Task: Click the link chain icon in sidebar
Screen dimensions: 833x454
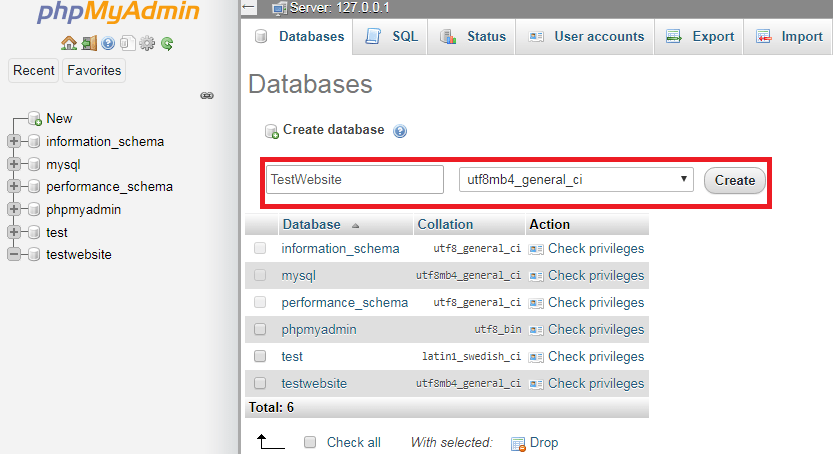Action: pyautogui.click(x=207, y=96)
